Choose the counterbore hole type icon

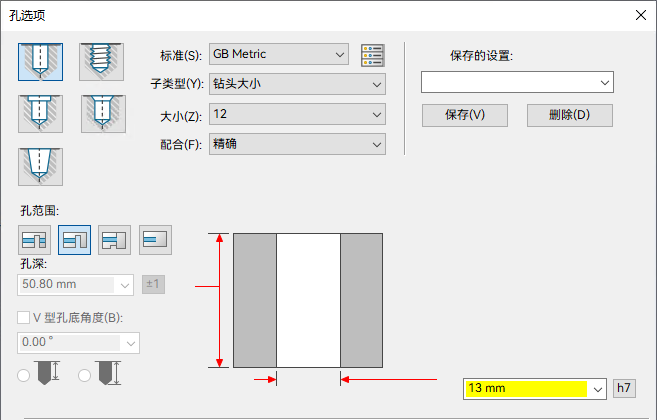[40, 114]
